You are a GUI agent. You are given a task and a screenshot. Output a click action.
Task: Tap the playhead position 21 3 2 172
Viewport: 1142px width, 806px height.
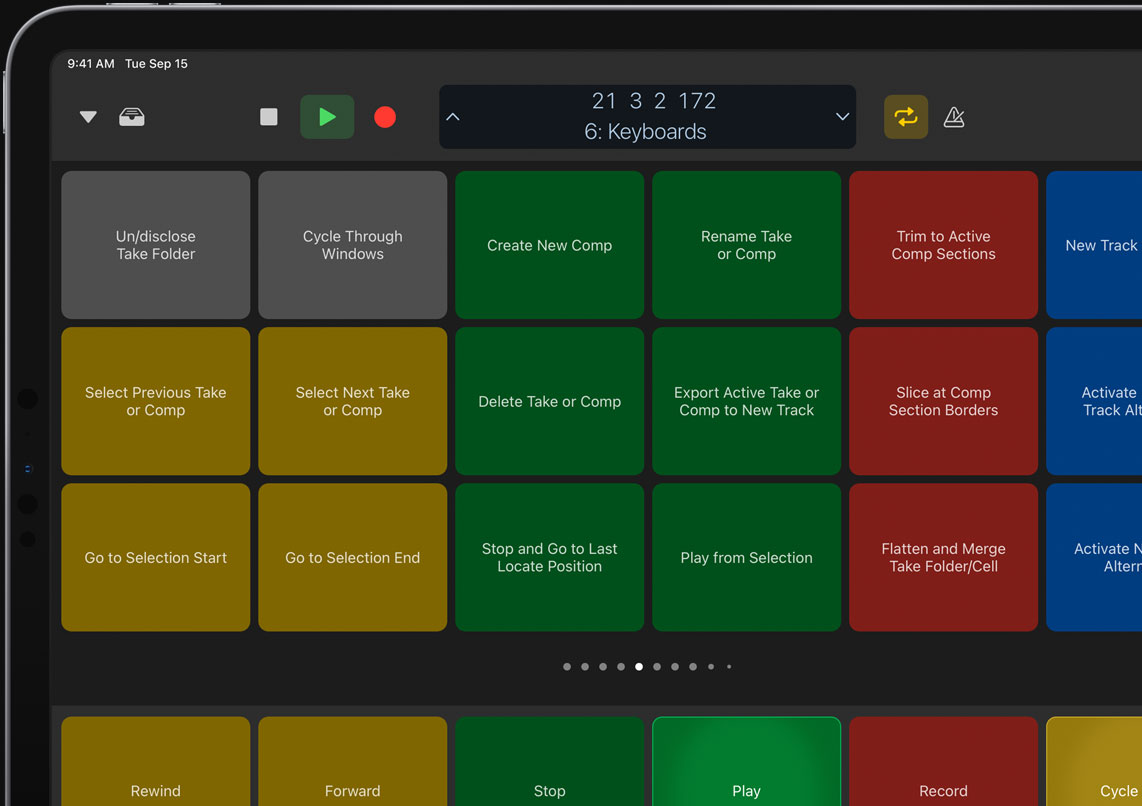tap(653, 100)
